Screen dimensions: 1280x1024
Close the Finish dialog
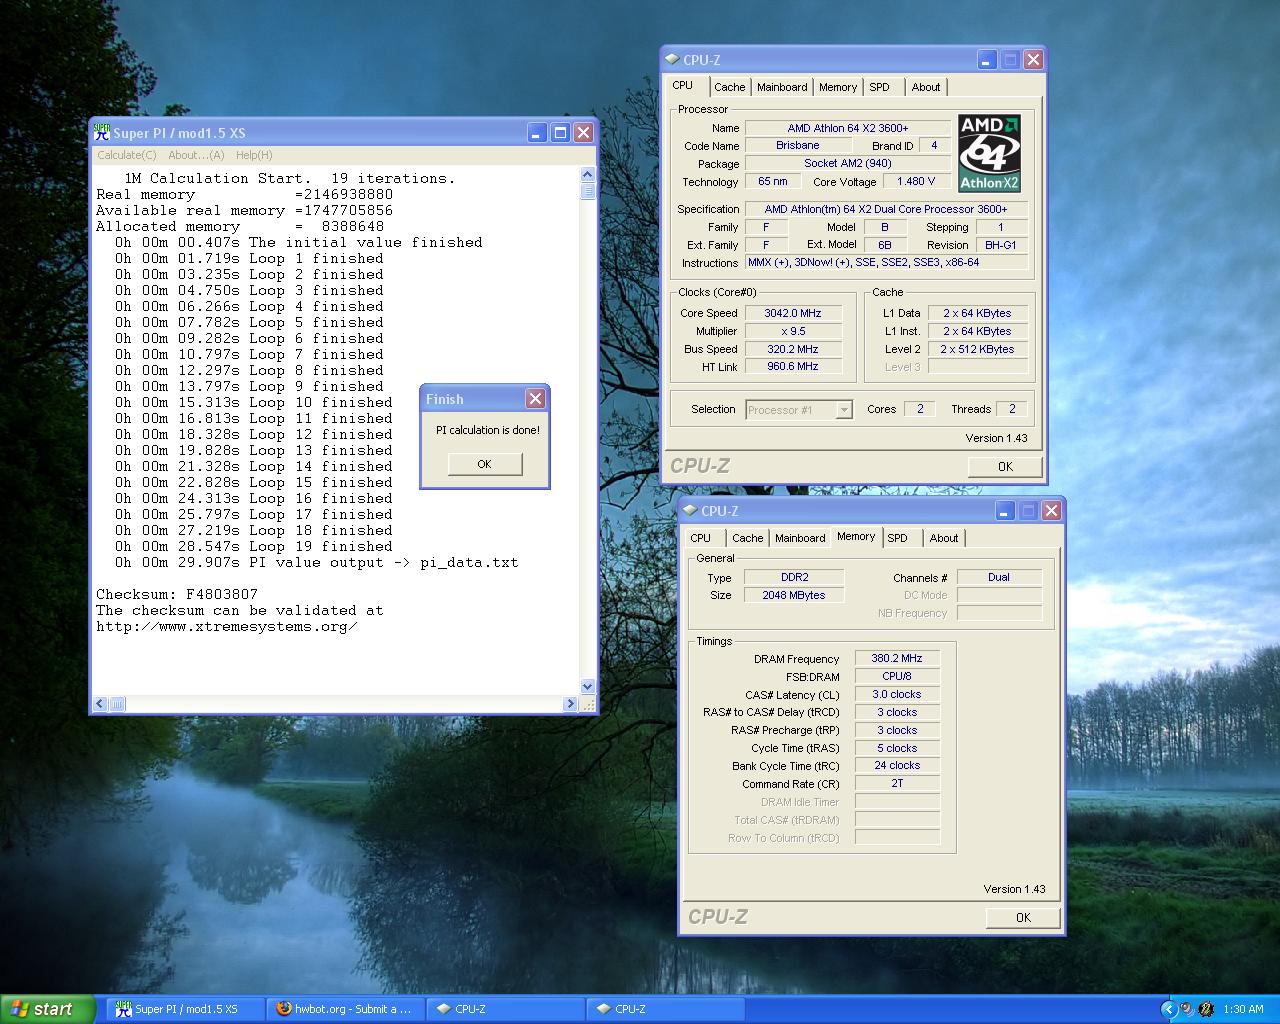[x=535, y=399]
